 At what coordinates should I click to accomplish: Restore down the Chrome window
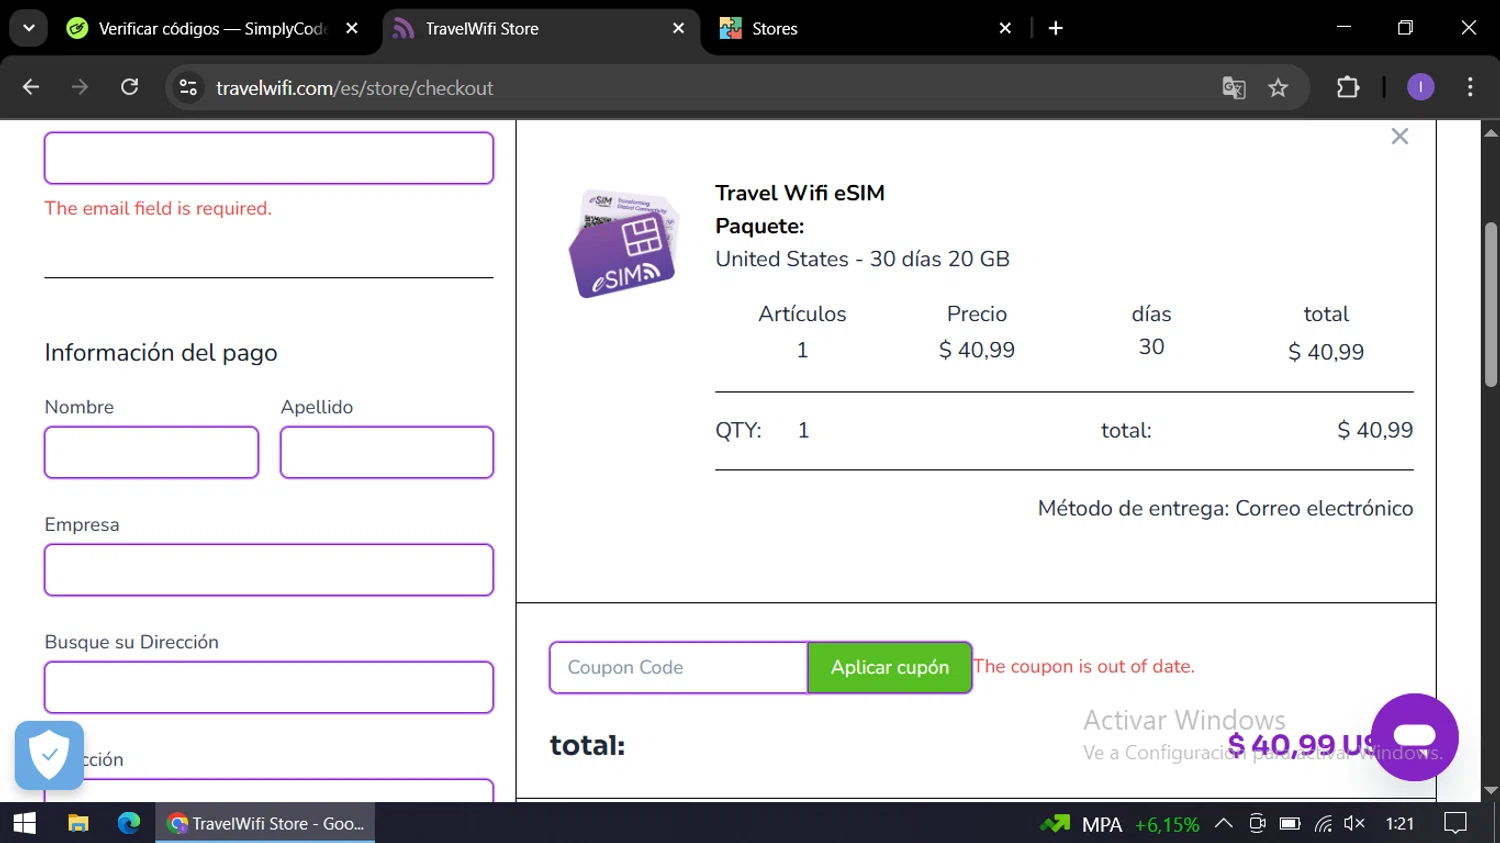(1405, 28)
